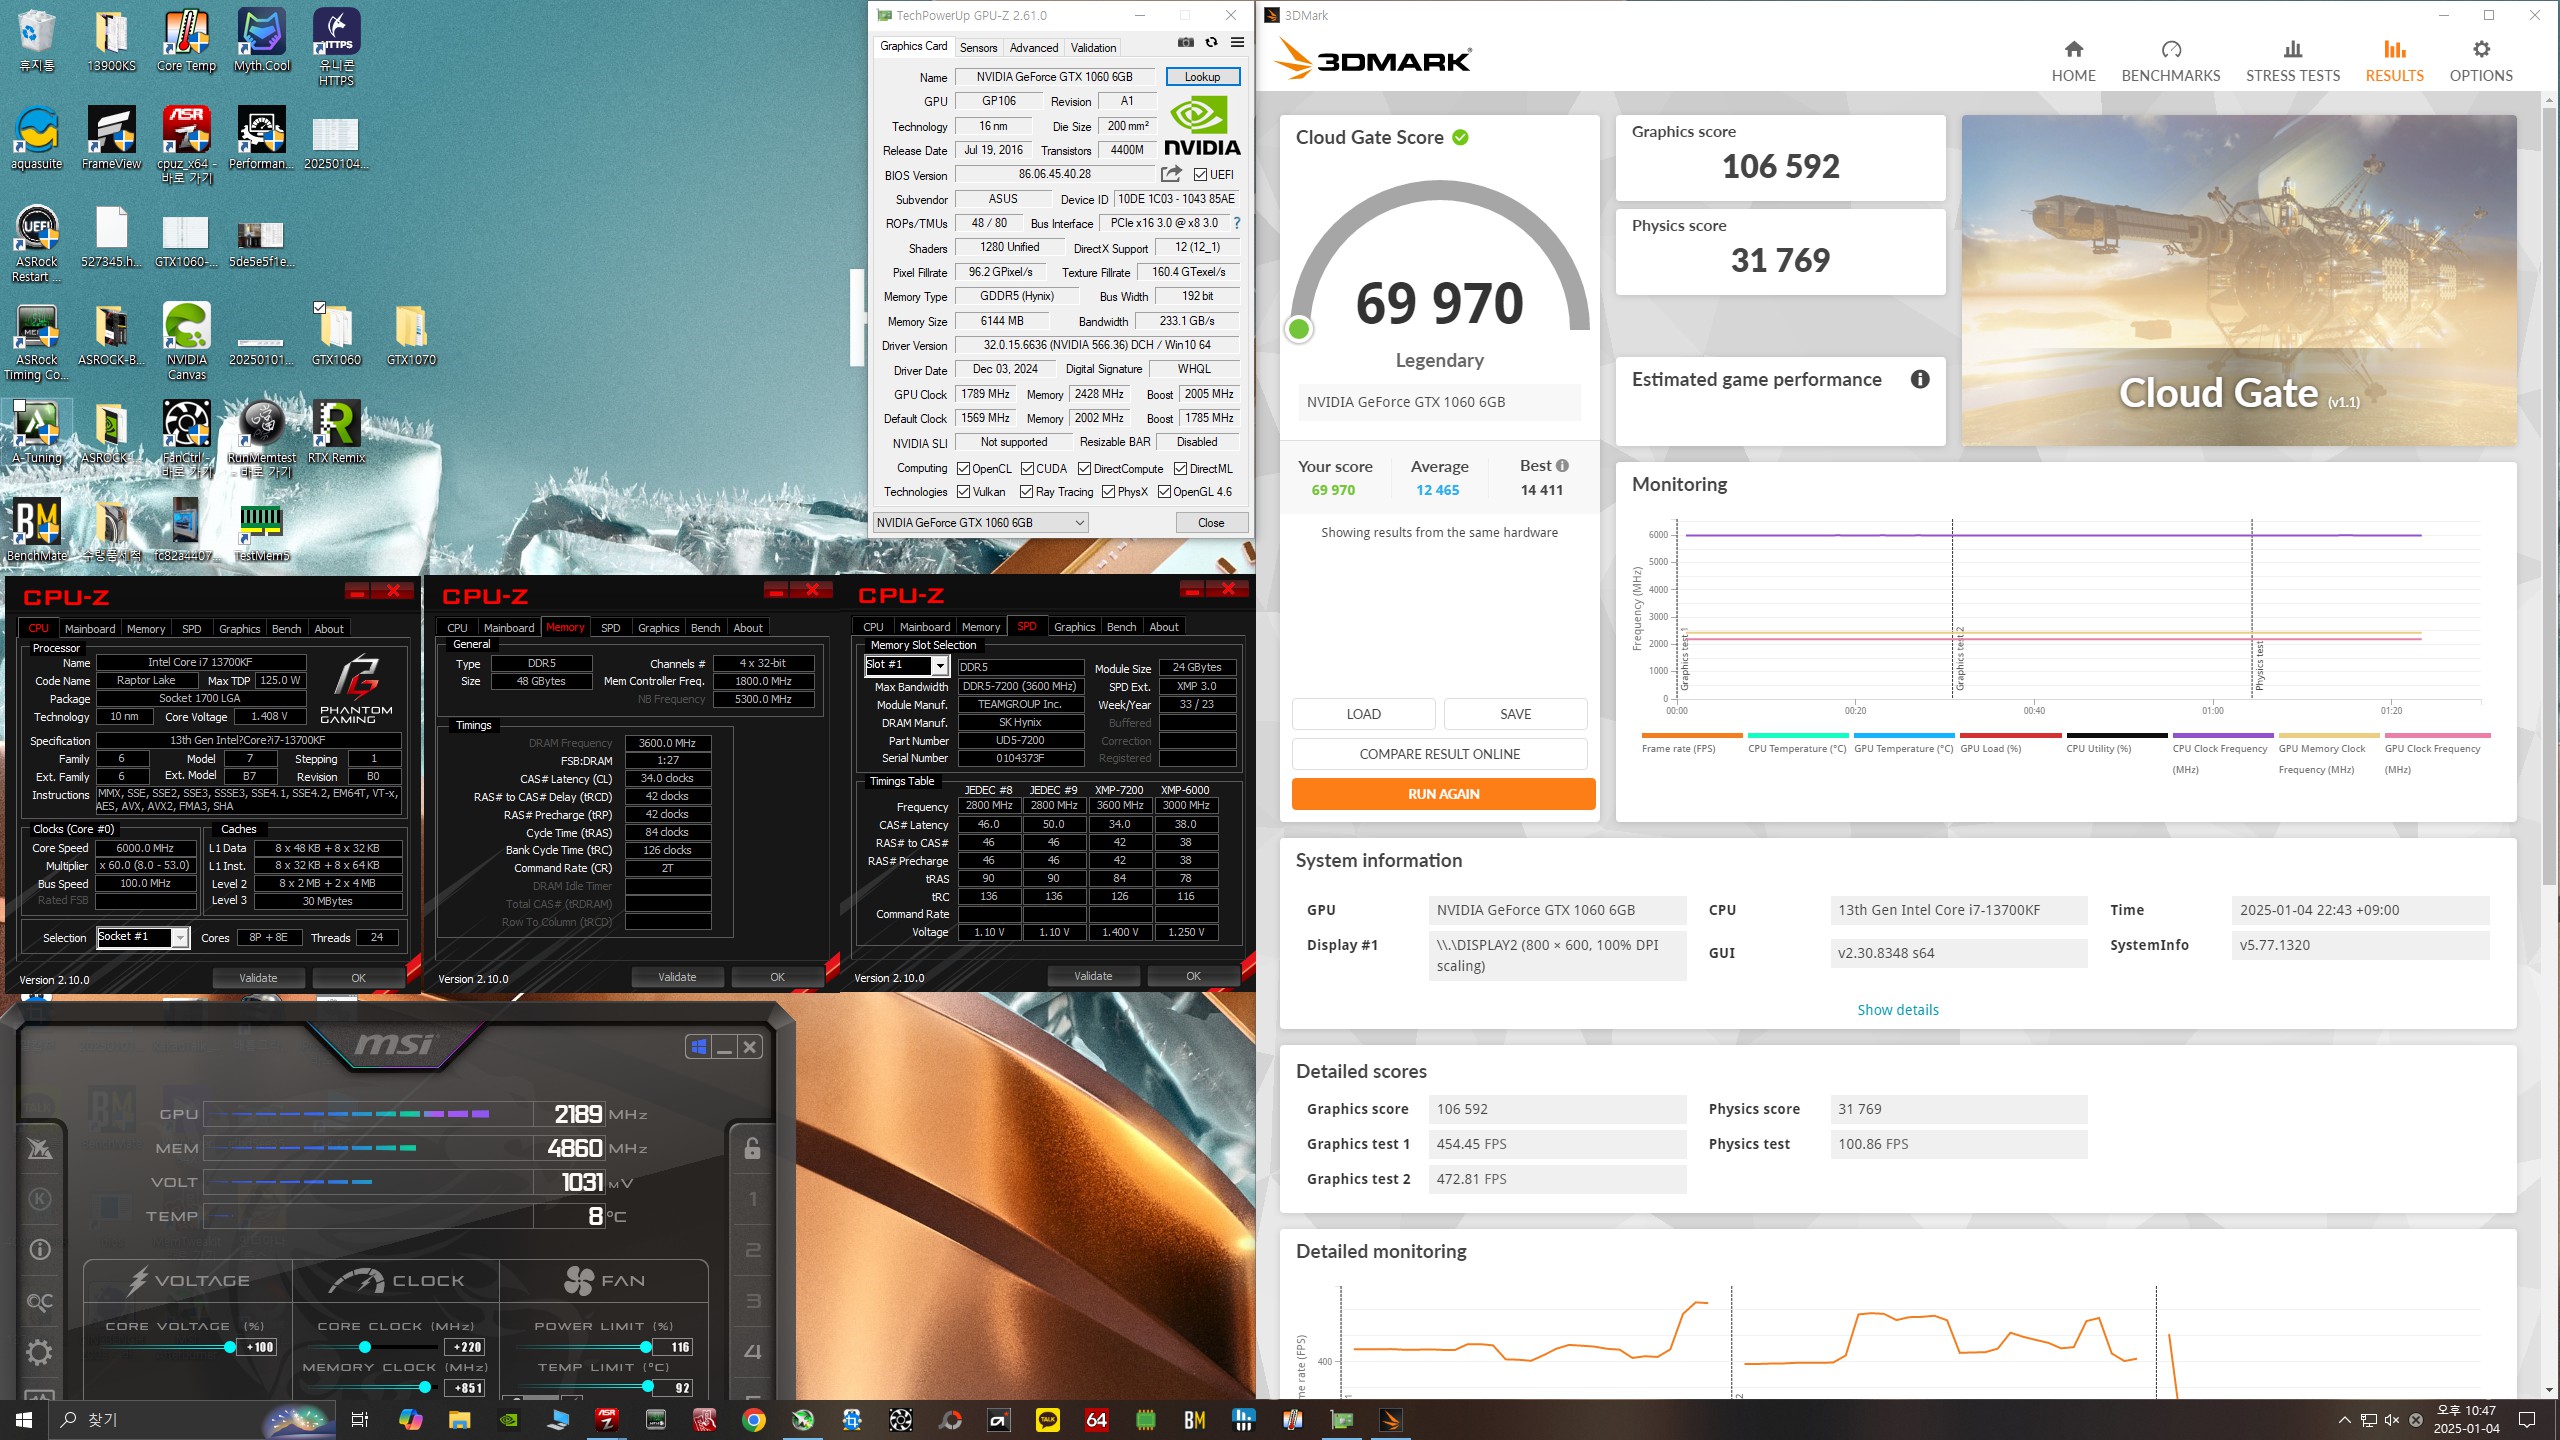The image size is (2560, 1440).
Task: Open About tab in right CPU-Z window
Action: (x=1163, y=627)
